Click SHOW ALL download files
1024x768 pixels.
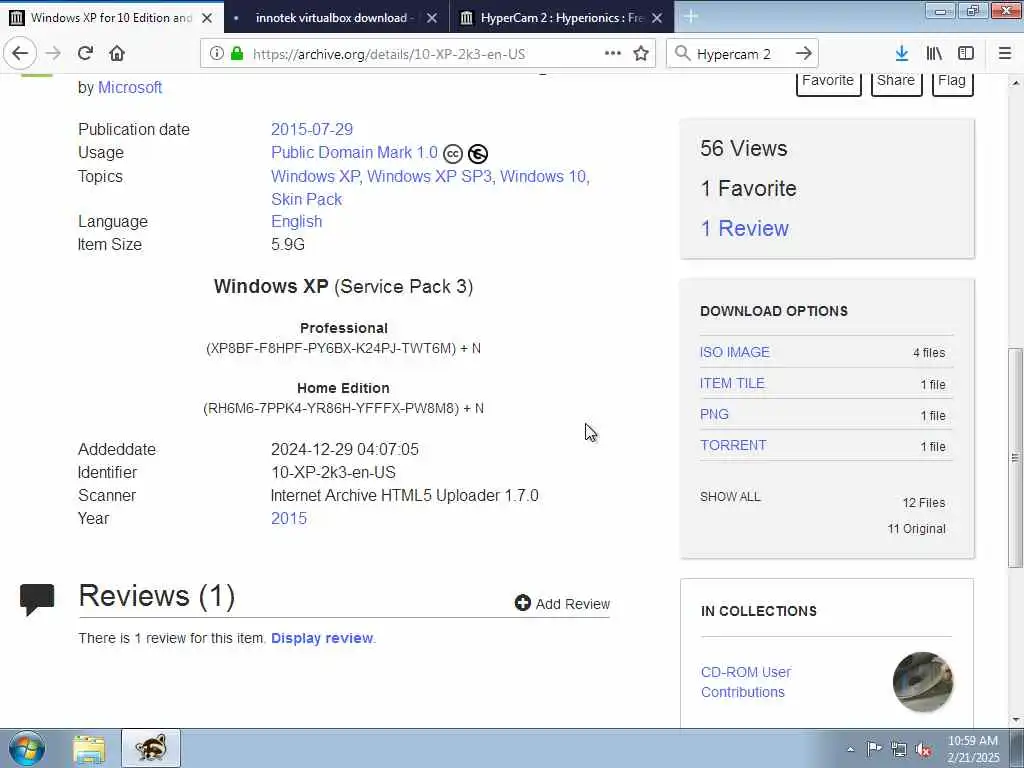(x=730, y=497)
